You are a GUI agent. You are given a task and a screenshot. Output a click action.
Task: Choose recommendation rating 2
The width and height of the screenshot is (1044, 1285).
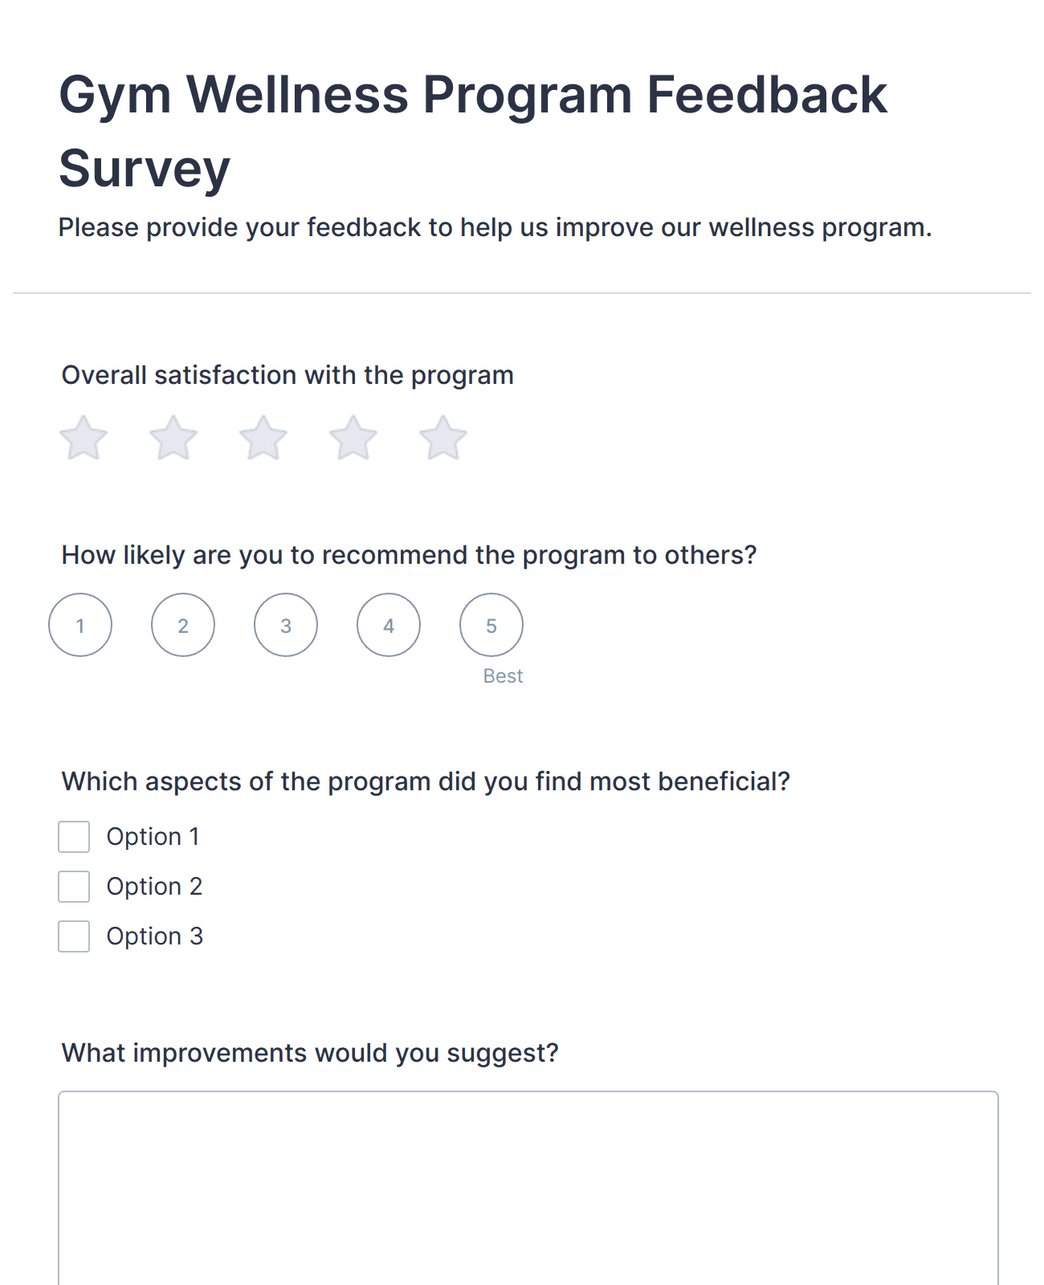tap(183, 625)
